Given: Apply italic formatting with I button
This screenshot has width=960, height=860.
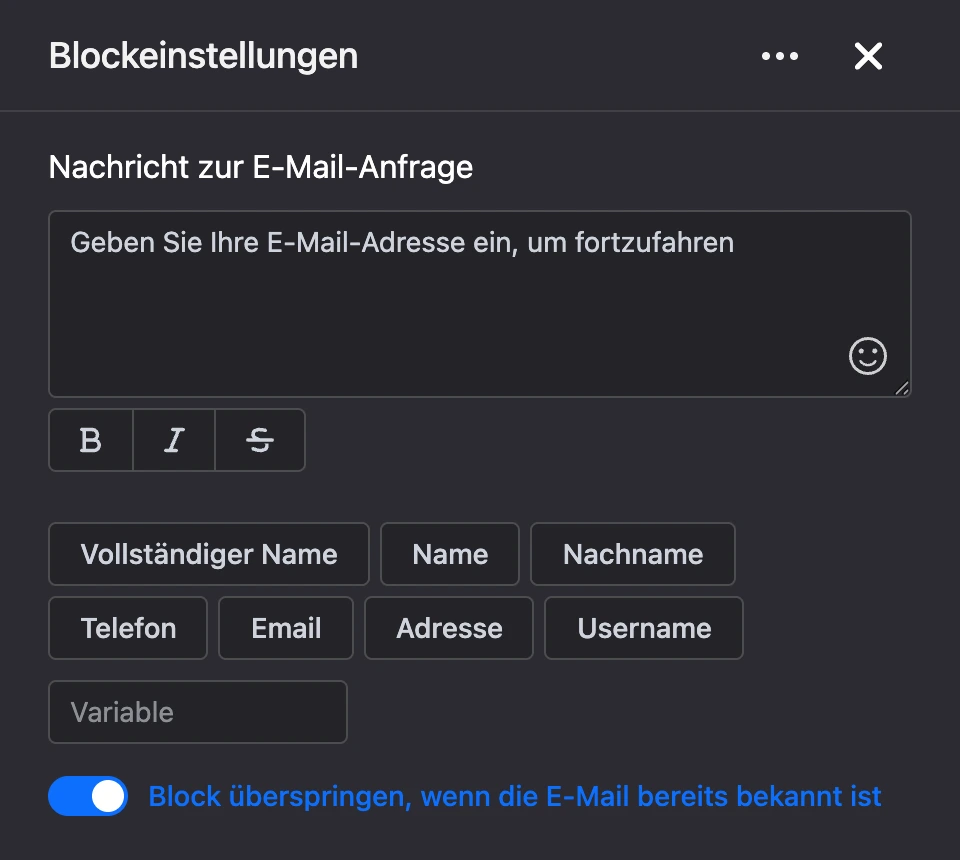Looking at the screenshot, I should pos(174,440).
